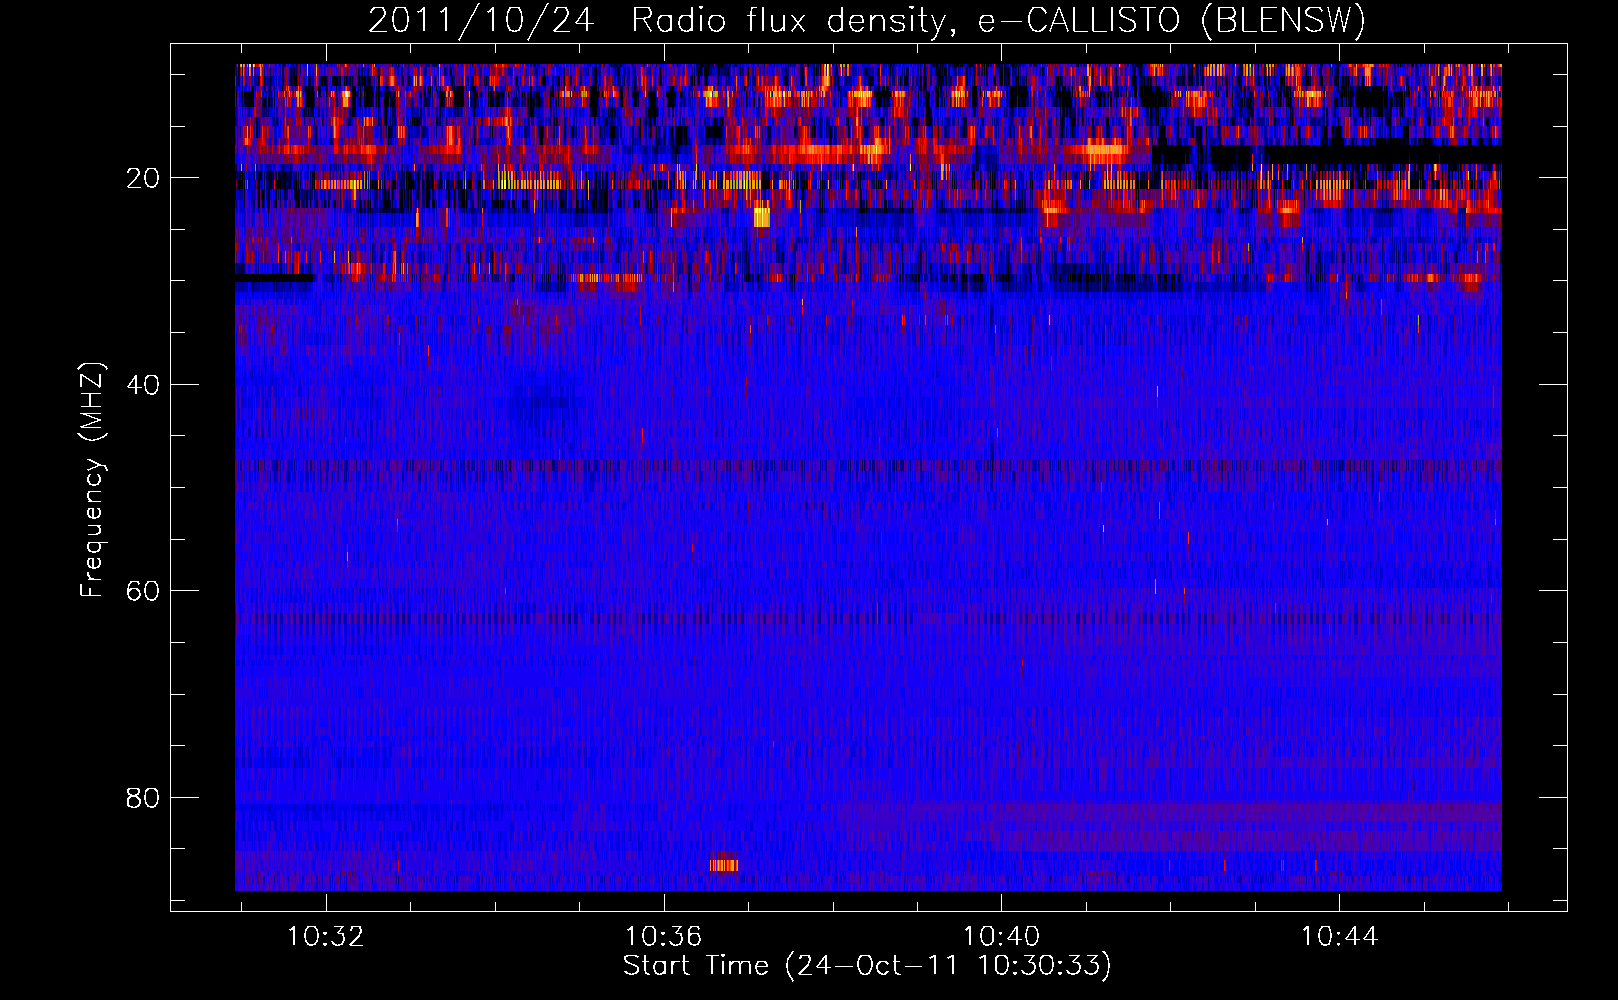Click the orange patch near 87 MHz

[x=724, y=865]
